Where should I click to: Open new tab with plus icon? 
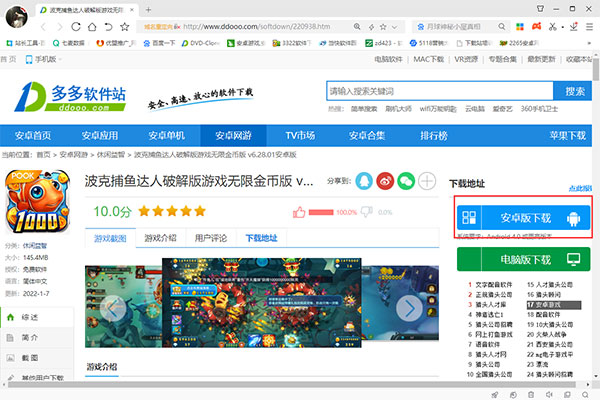[148, 10]
